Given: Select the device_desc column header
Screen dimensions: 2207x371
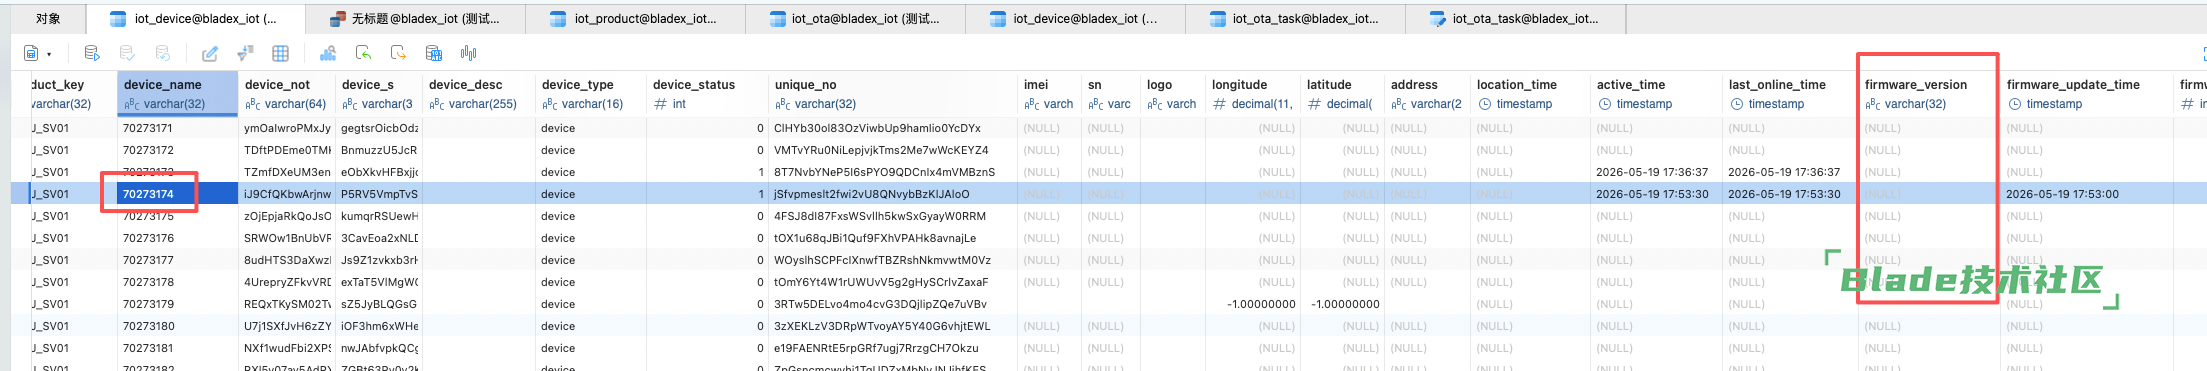Looking at the screenshot, I should (x=478, y=94).
